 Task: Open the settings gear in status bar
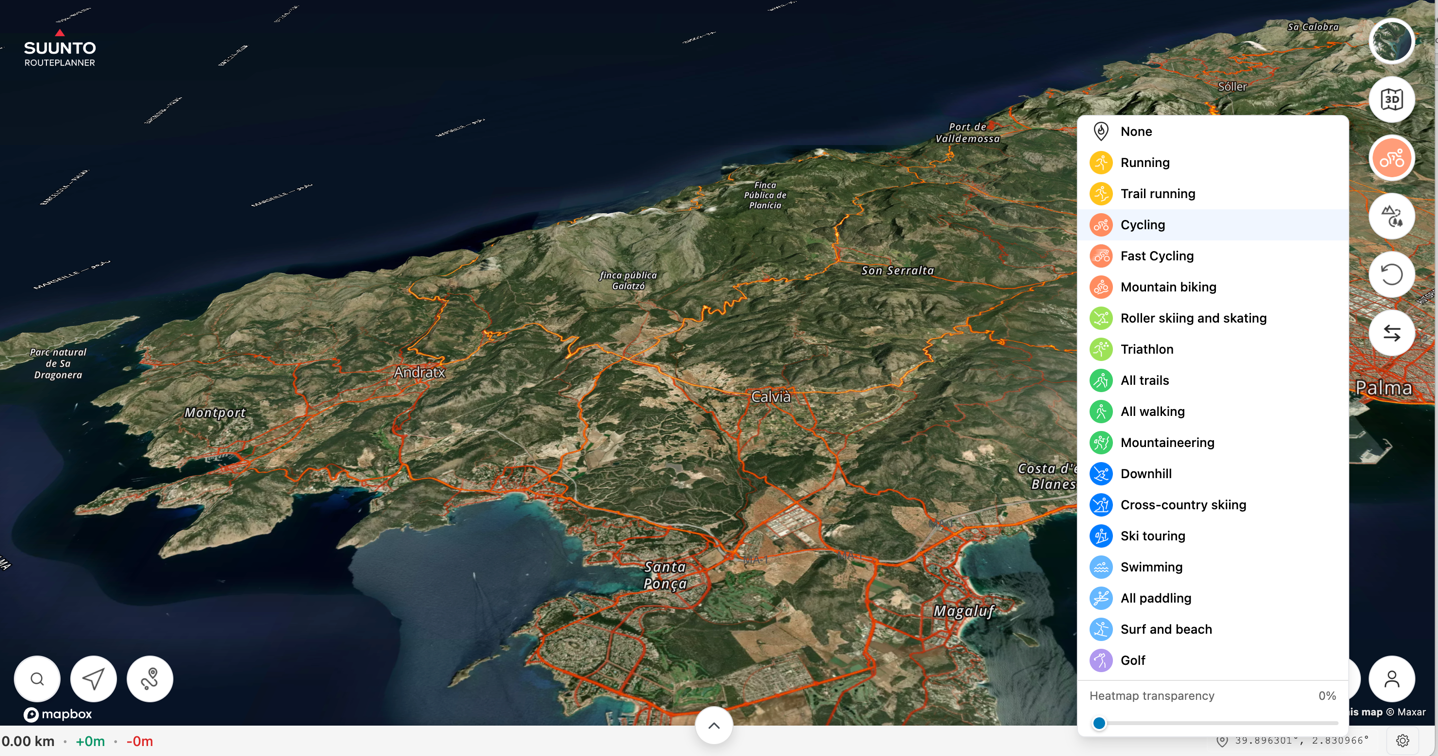tap(1403, 741)
